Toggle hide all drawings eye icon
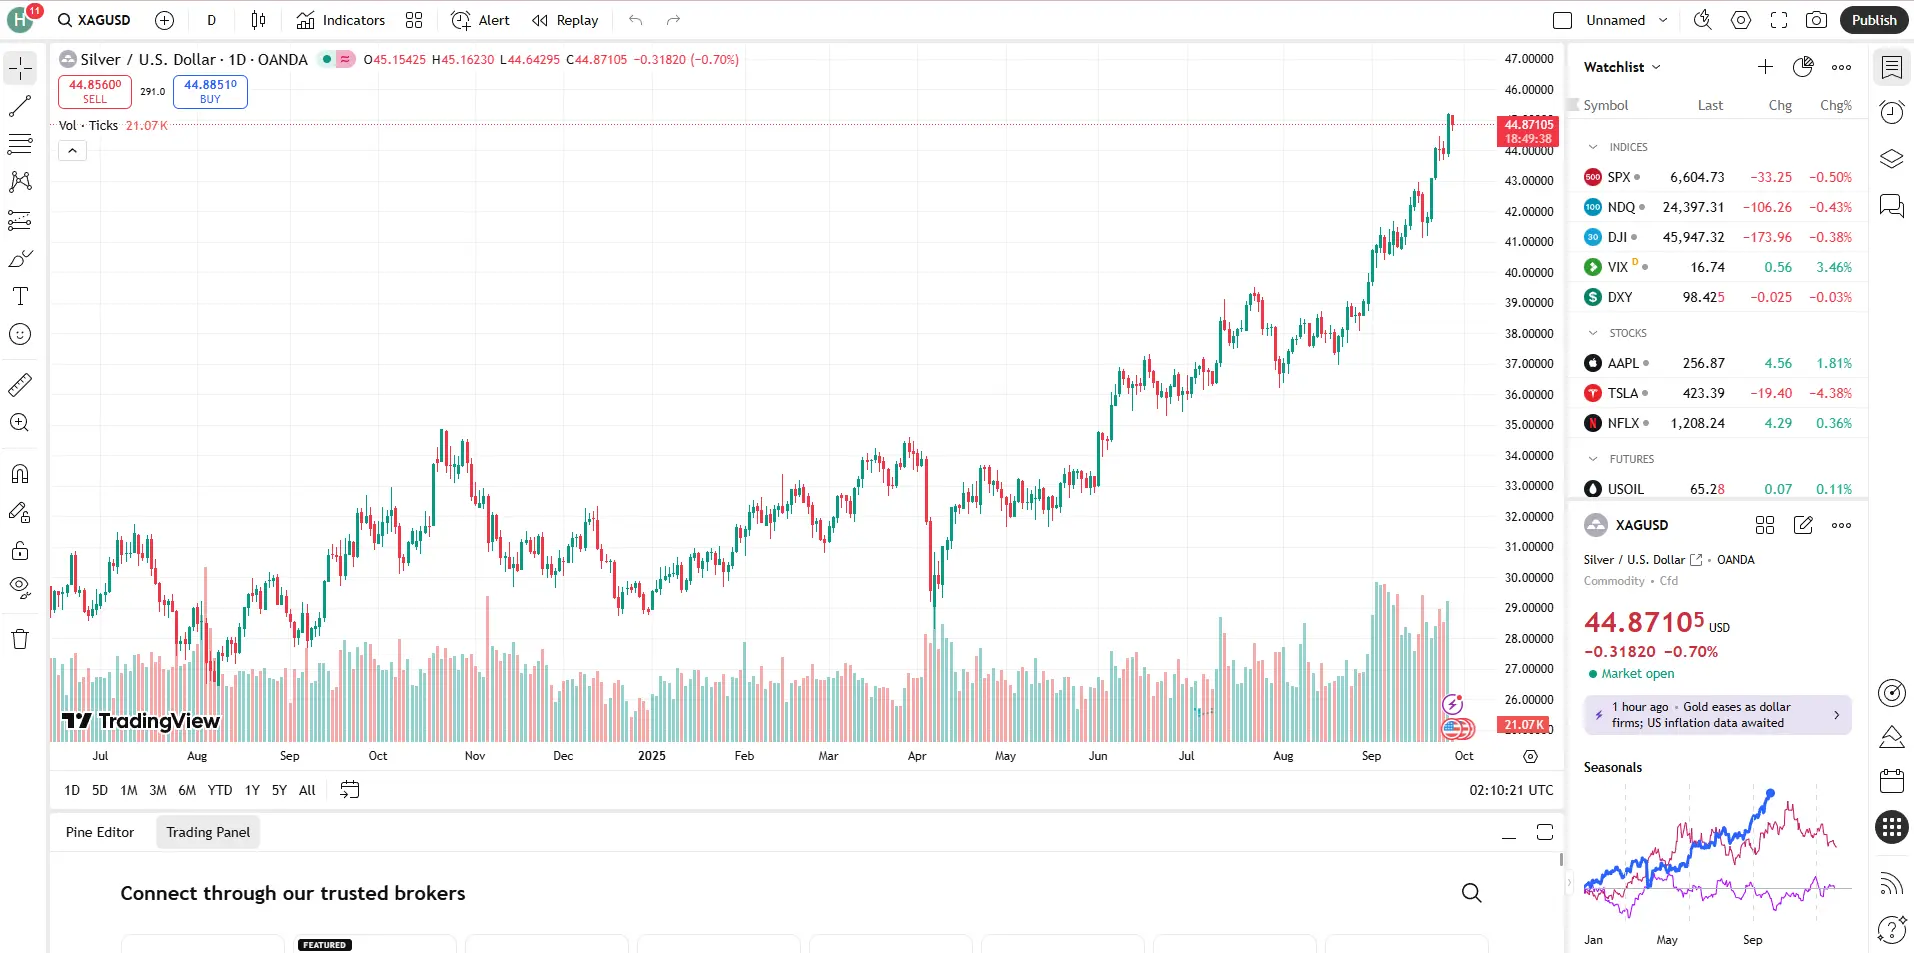Image resolution: width=1914 pixels, height=953 pixels. click(x=20, y=587)
